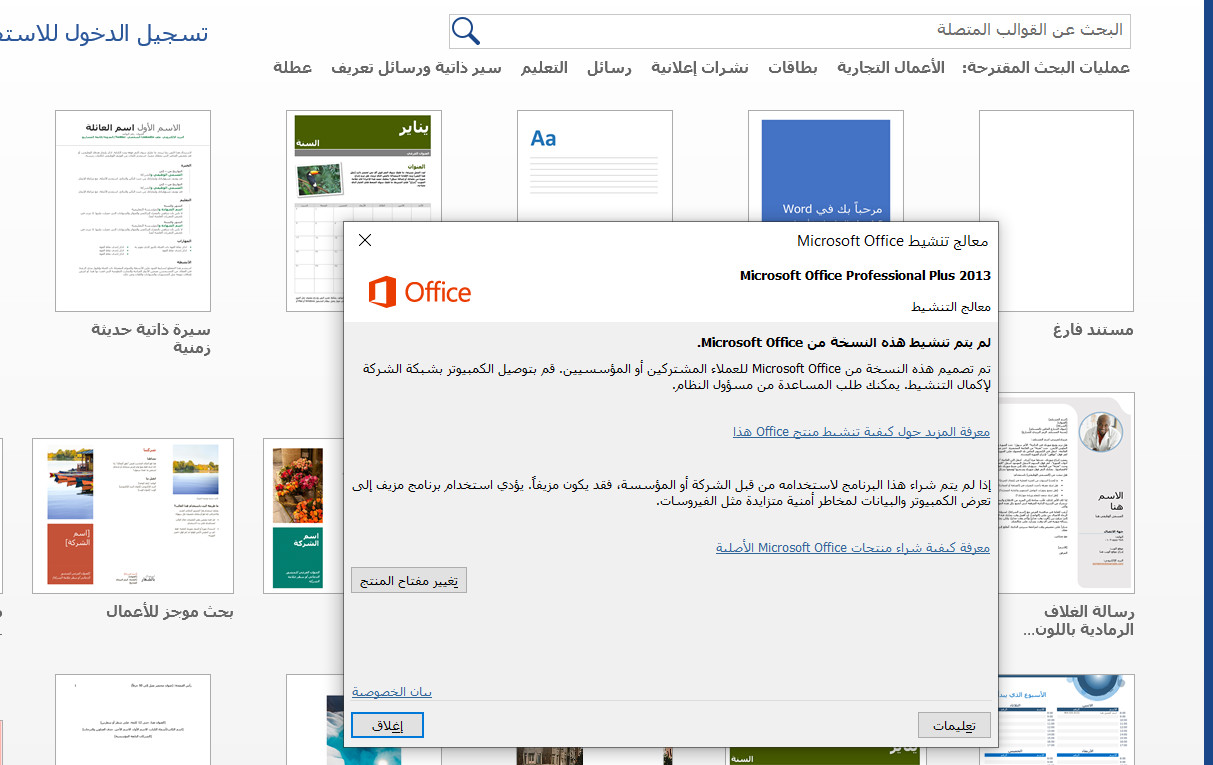Open the grey cover letter template thumbnail
This screenshot has width=1213, height=765.
click(x=1066, y=491)
